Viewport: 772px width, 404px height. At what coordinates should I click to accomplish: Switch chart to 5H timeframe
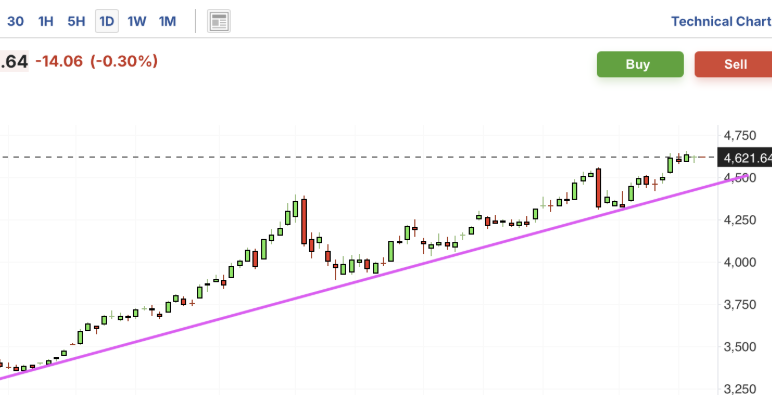point(76,21)
